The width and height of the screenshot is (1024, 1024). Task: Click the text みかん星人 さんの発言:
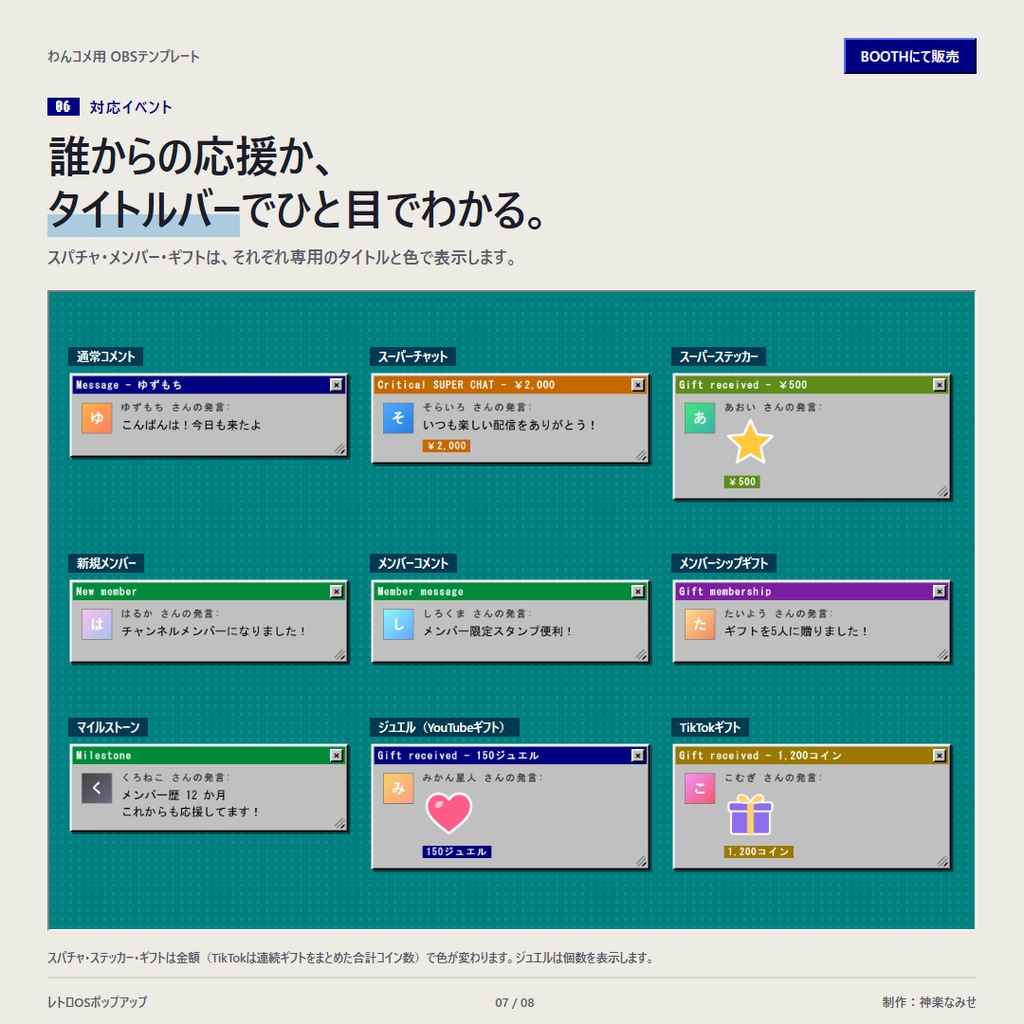click(x=483, y=778)
